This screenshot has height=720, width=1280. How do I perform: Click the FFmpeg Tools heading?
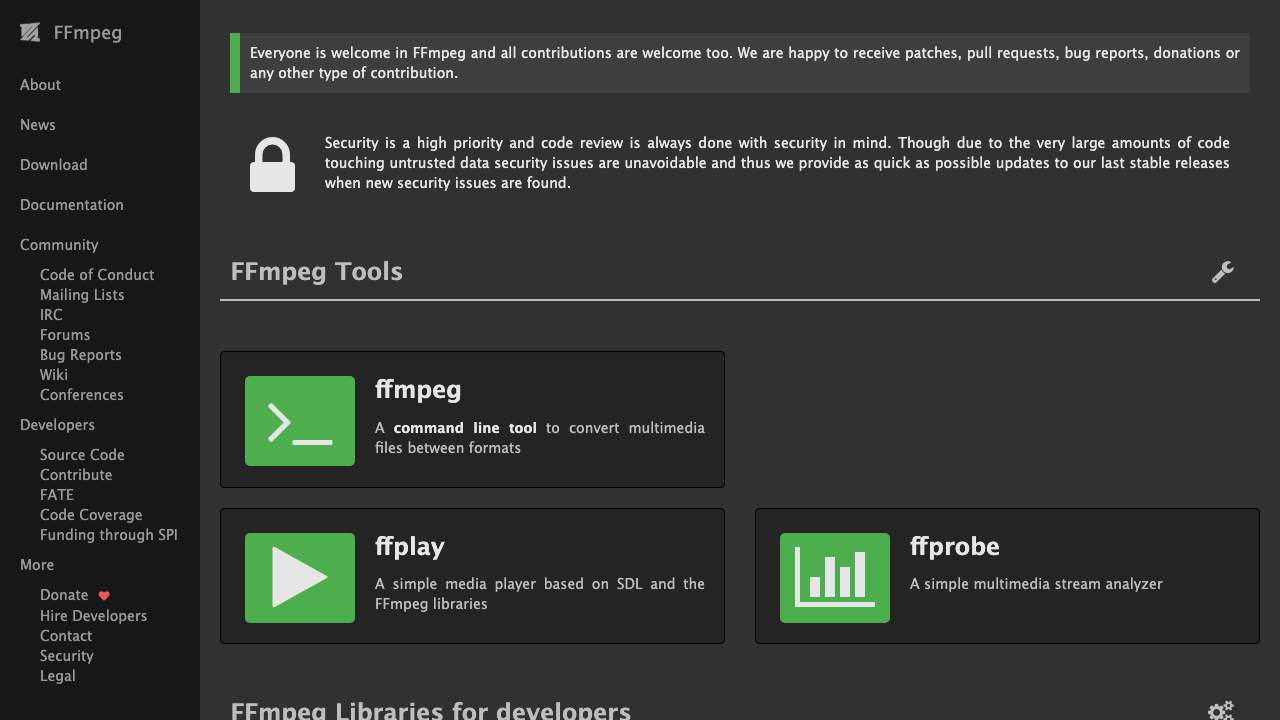point(317,272)
